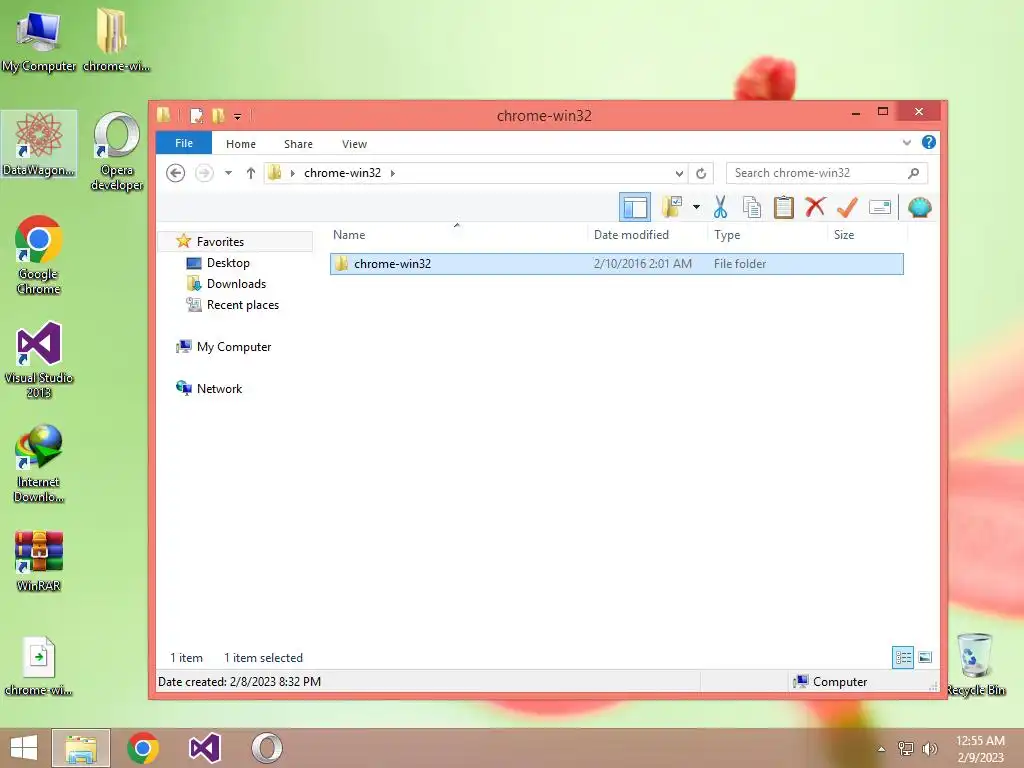The height and width of the screenshot is (768, 1024).
Task: Select Internet Download Manager desktop shortcut
Action: [x=39, y=464]
